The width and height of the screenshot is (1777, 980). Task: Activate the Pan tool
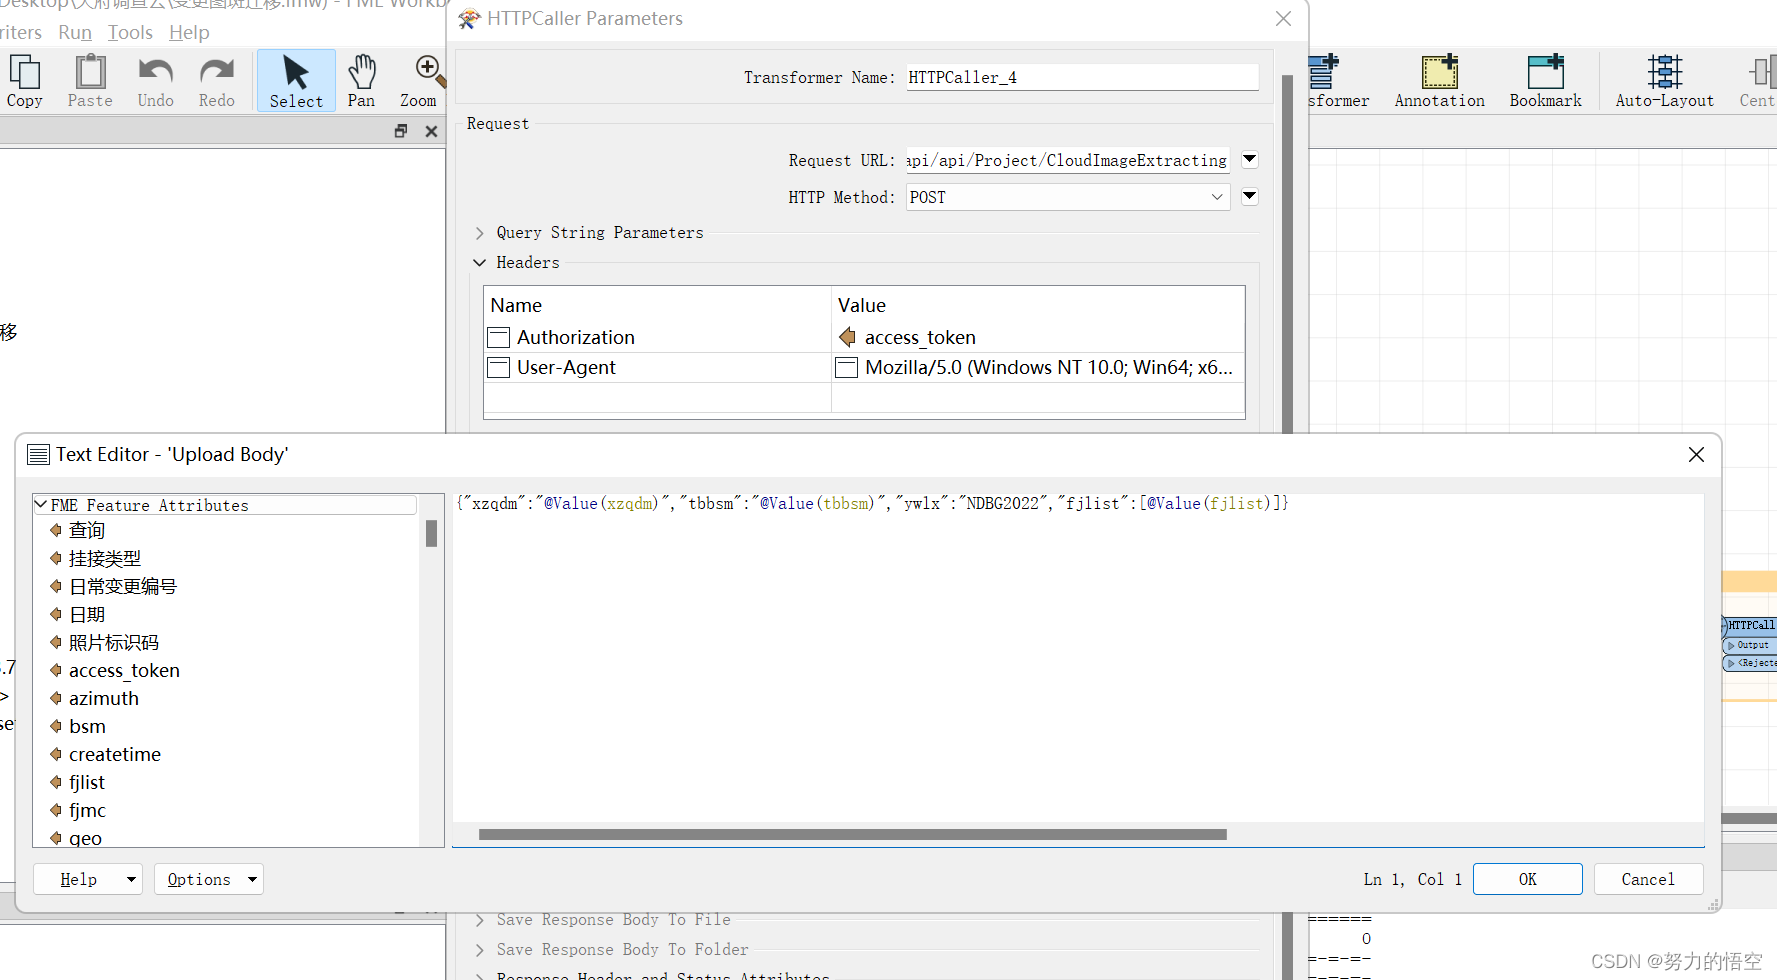pos(361,81)
